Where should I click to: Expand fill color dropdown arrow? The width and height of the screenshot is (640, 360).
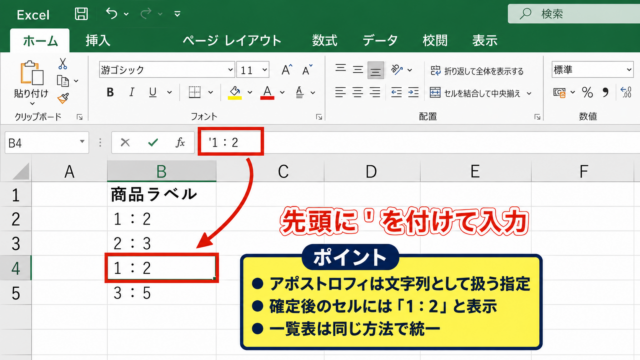coord(250,93)
